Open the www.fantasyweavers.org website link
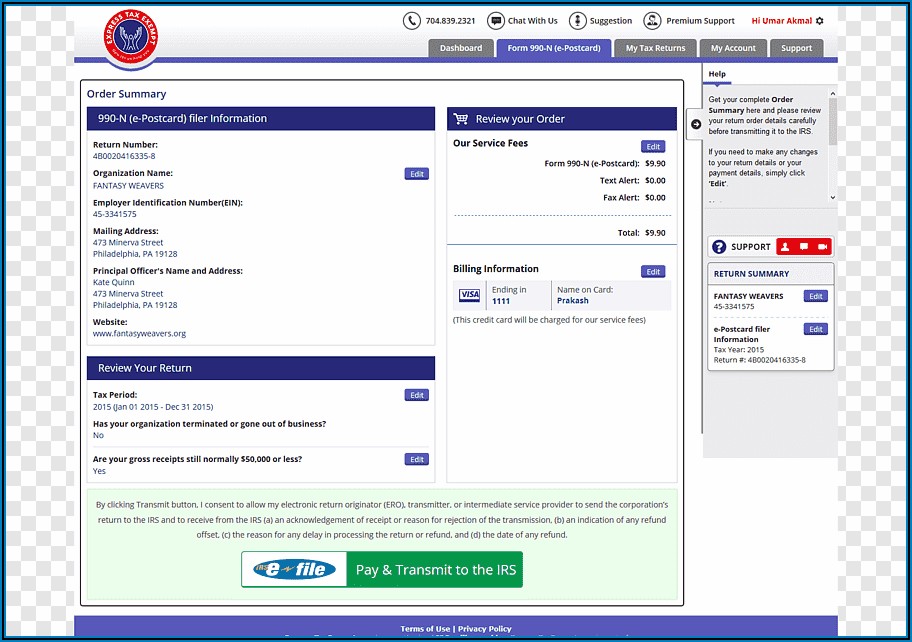This screenshot has width=912, height=642. pos(139,334)
